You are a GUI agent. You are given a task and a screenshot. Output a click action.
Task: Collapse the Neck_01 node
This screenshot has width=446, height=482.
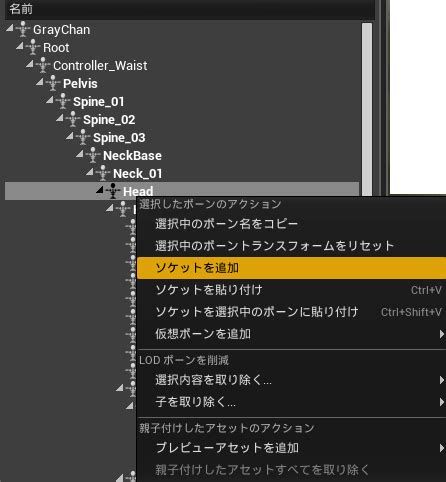pos(90,172)
